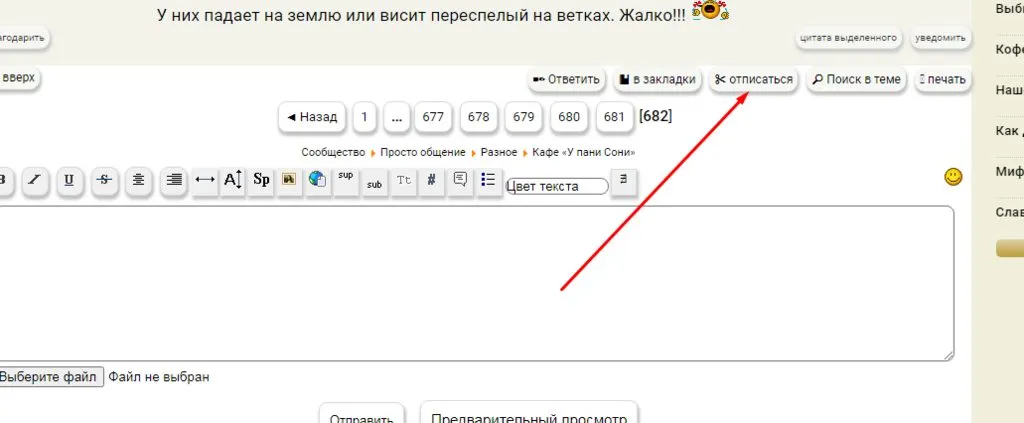Apply subscript formatting
Image resolution: width=1024 pixels, height=423 pixels.
click(x=374, y=183)
